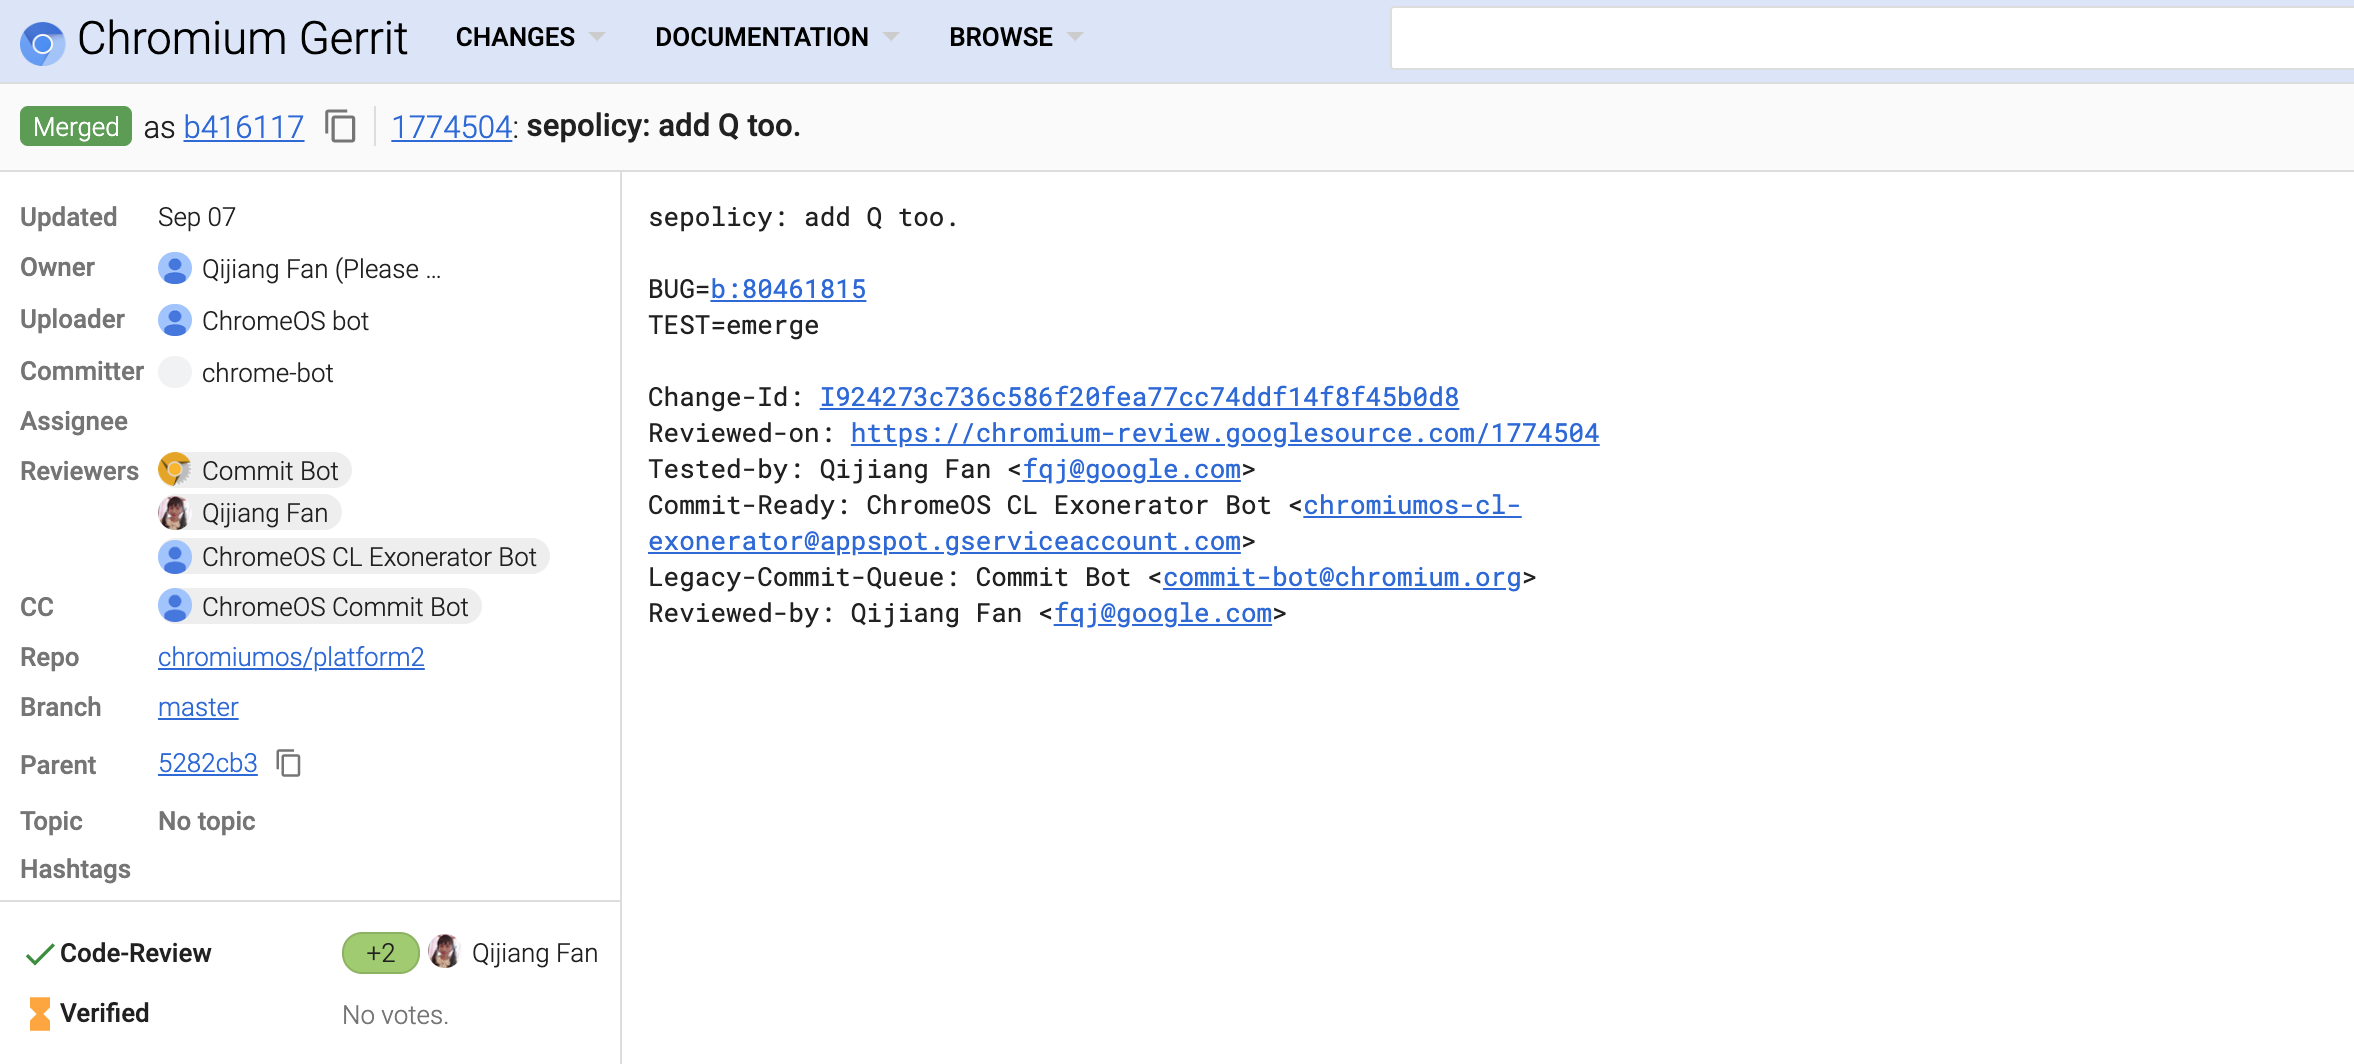Click the TEST=emerge line
Image resolution: width=2354 pixels, height=1064 pixels.
pyautogui.click(x=733, y=325)
